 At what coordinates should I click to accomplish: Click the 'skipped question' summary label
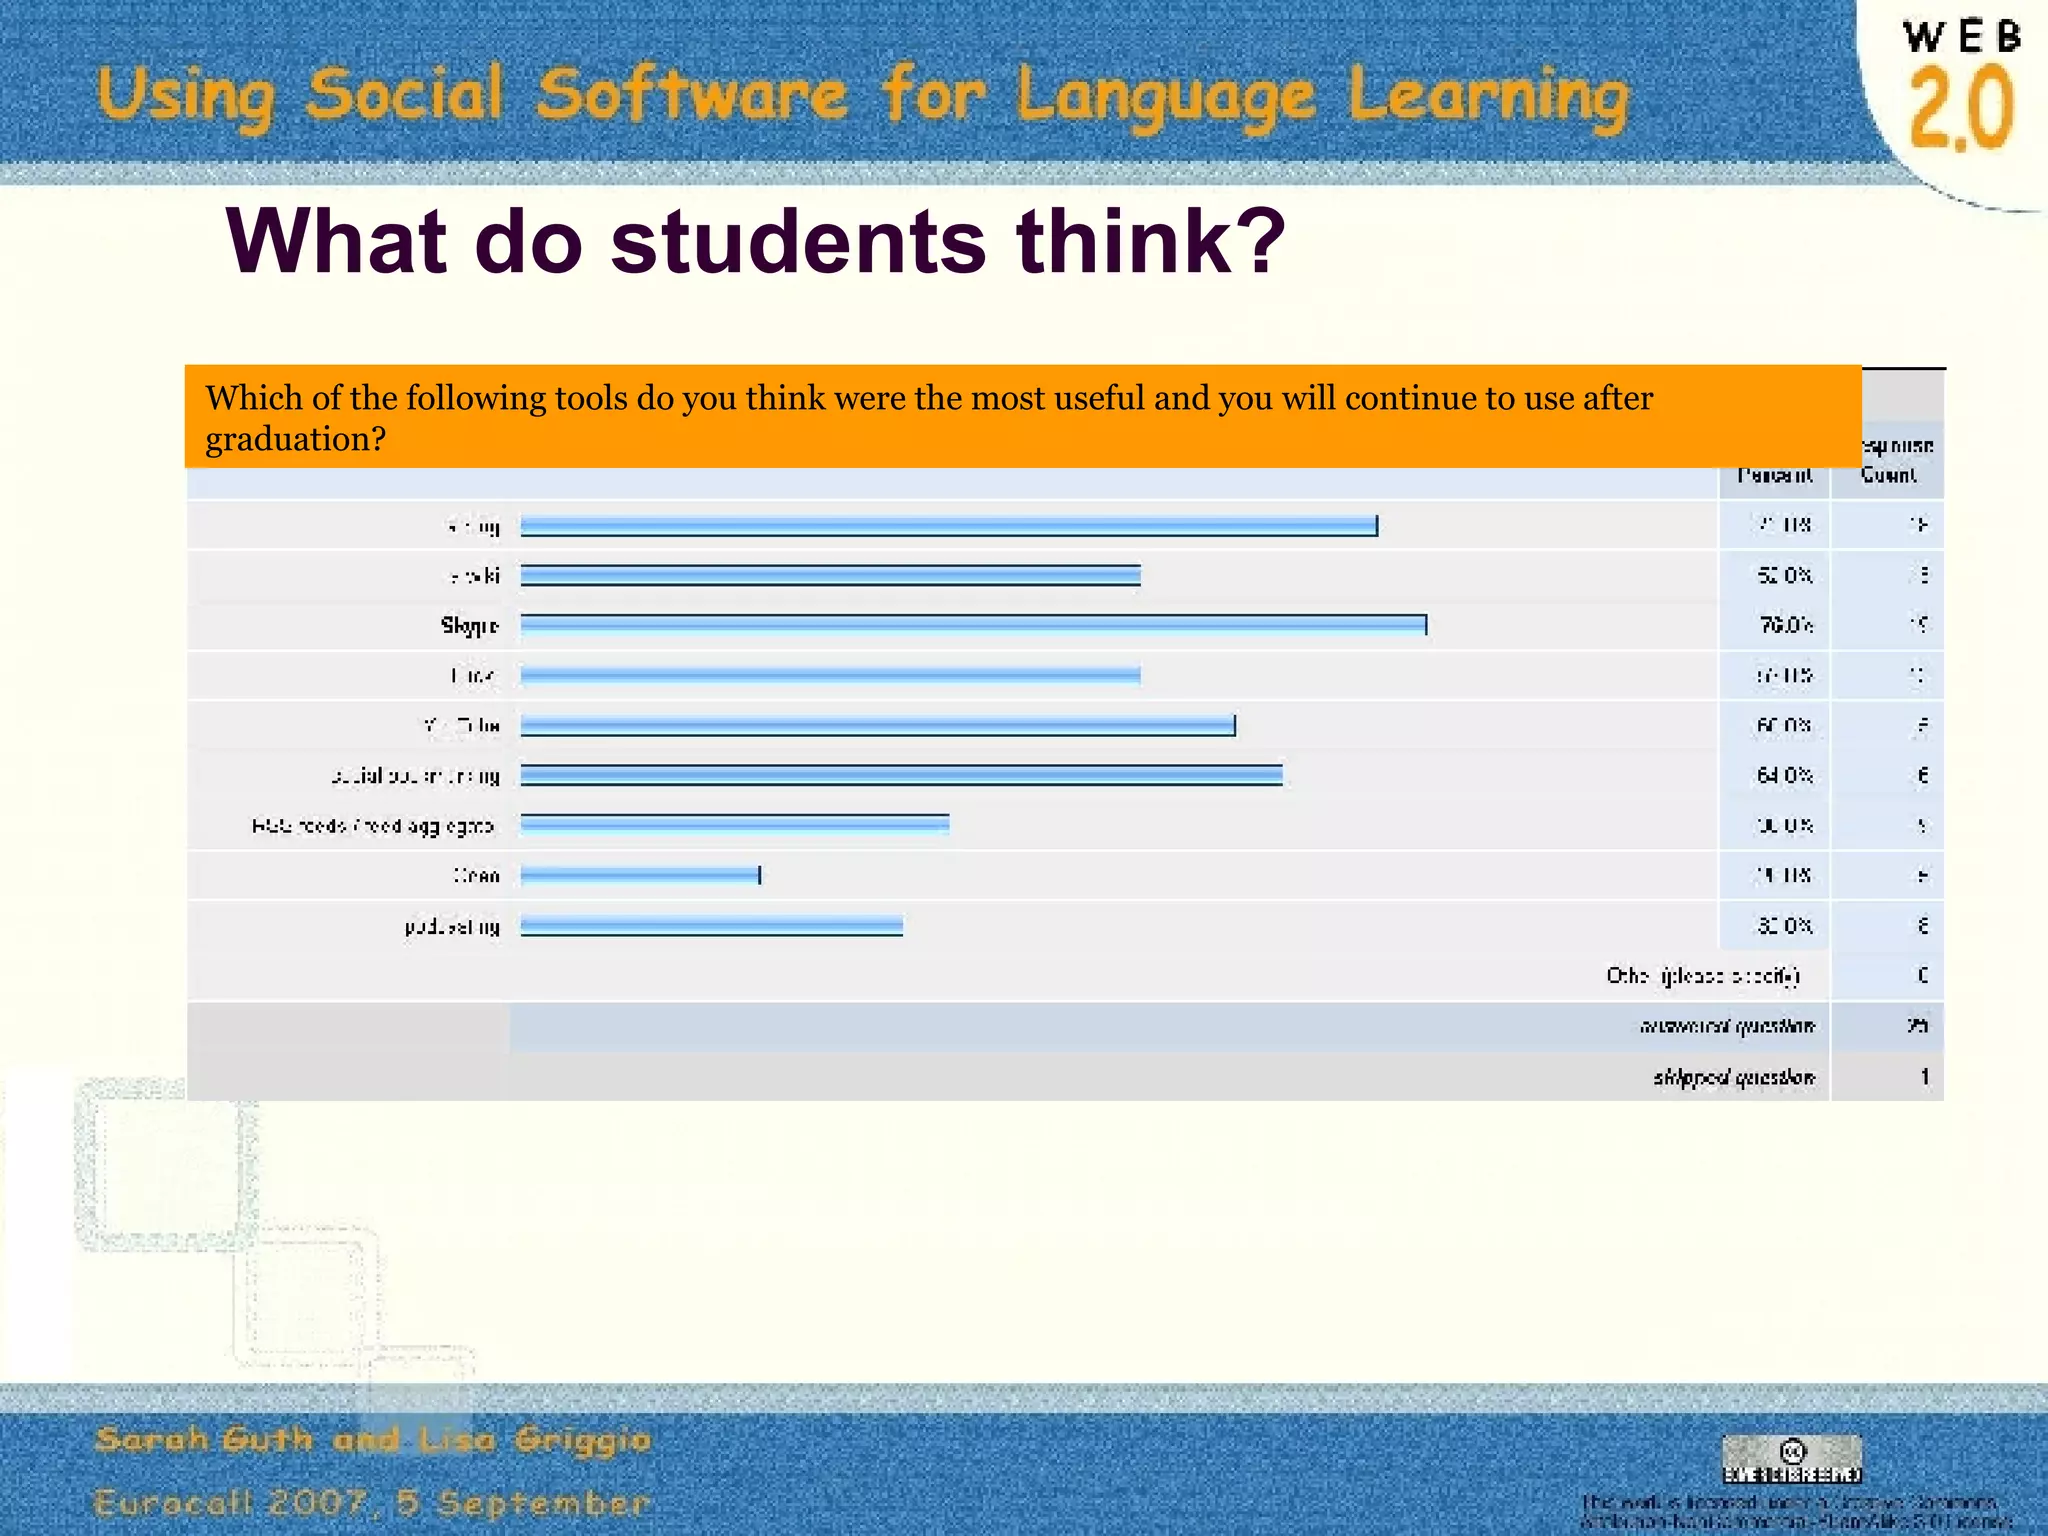pos(1734,1077)
